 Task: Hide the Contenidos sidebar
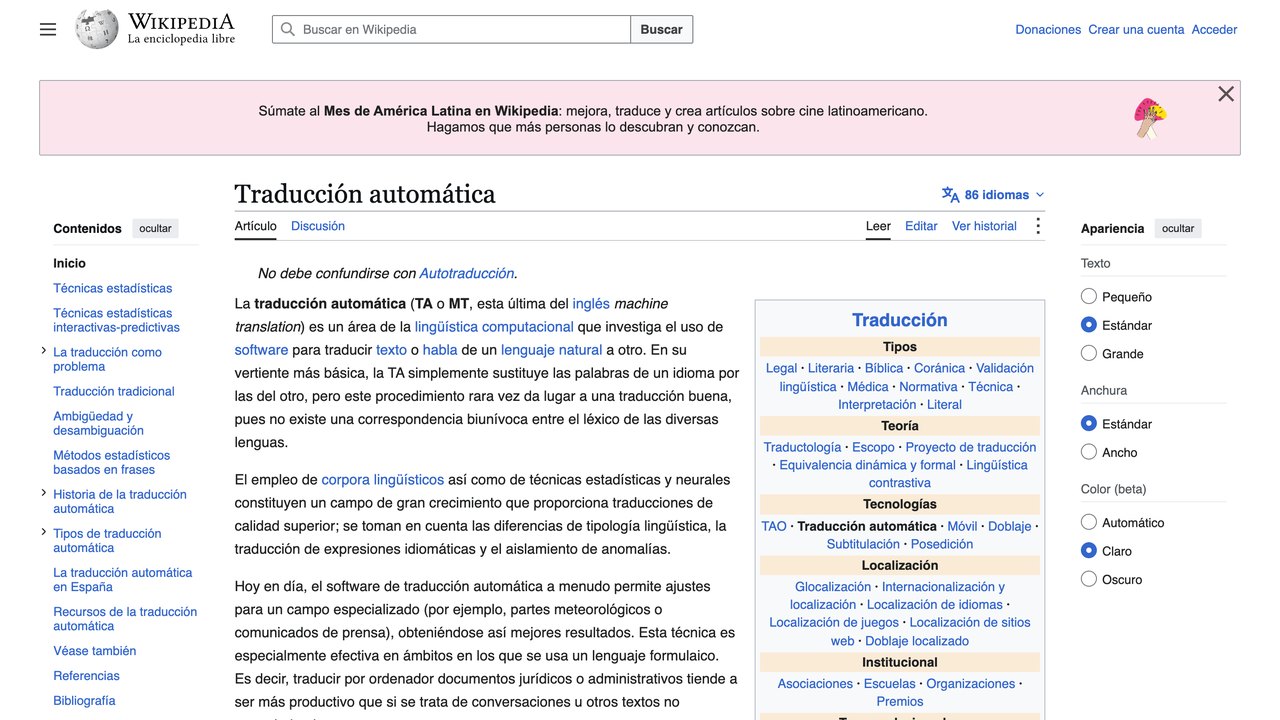tap(155, 228)
